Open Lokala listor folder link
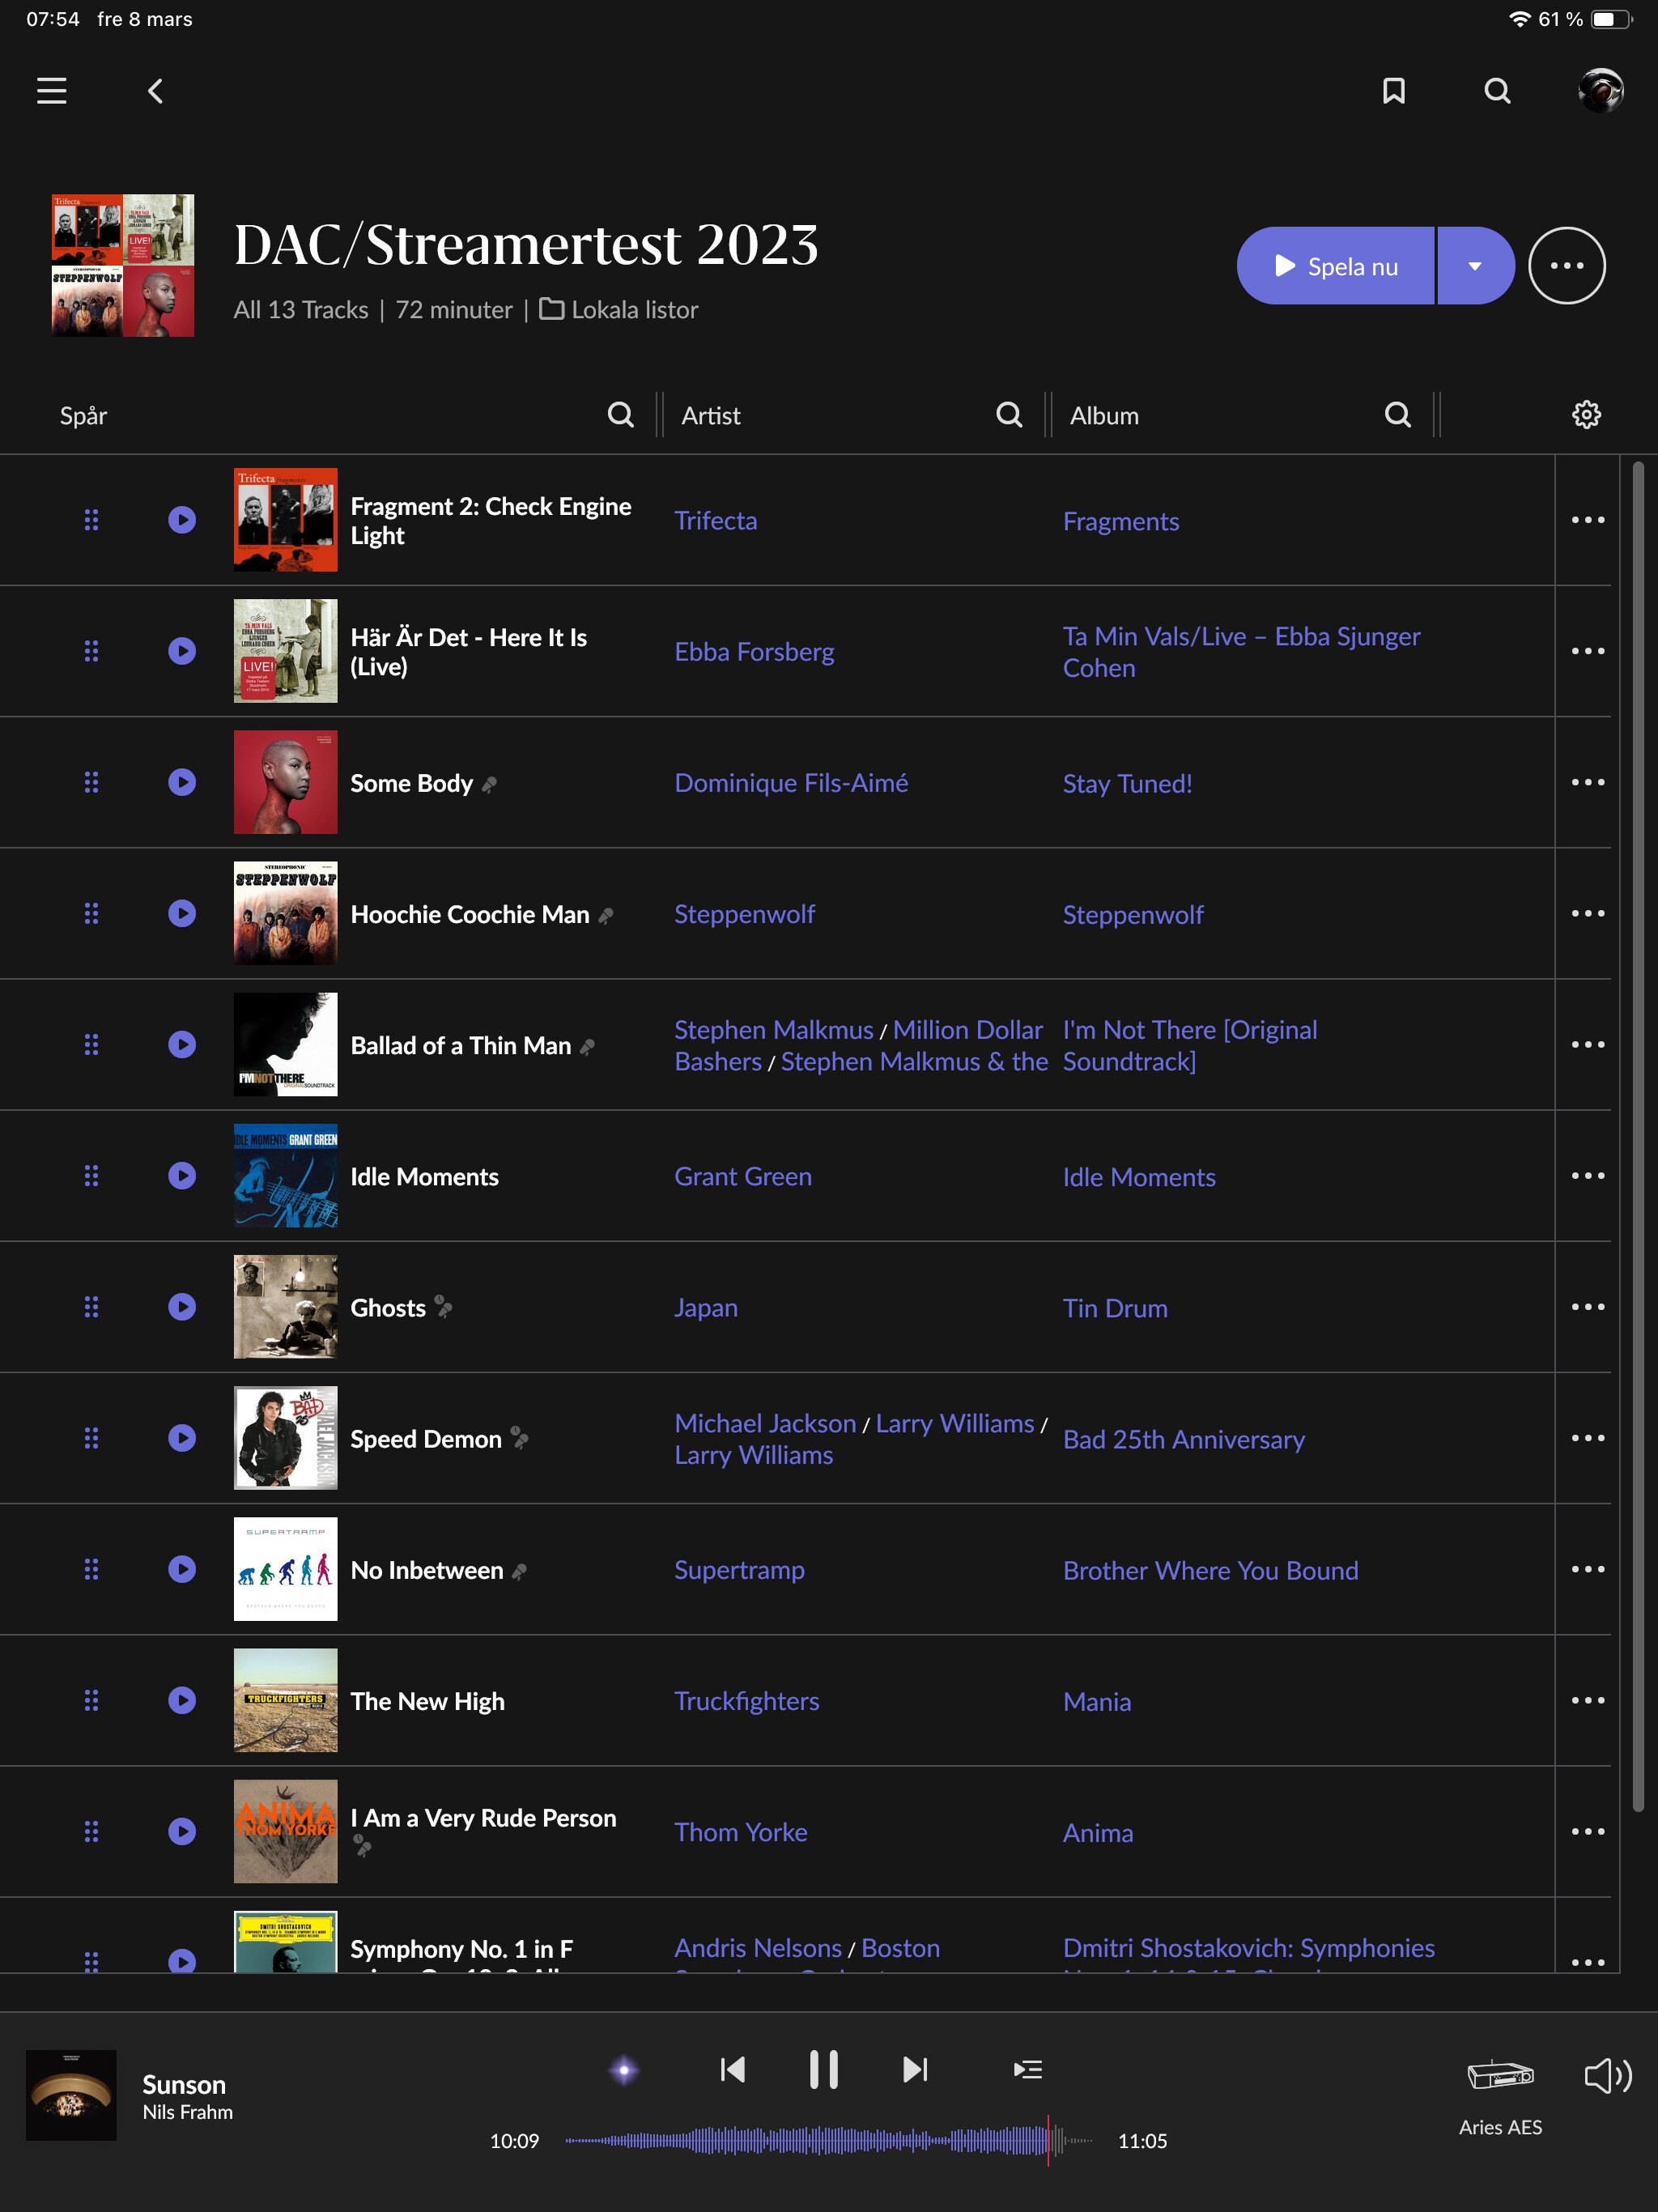 click(619, 310)
